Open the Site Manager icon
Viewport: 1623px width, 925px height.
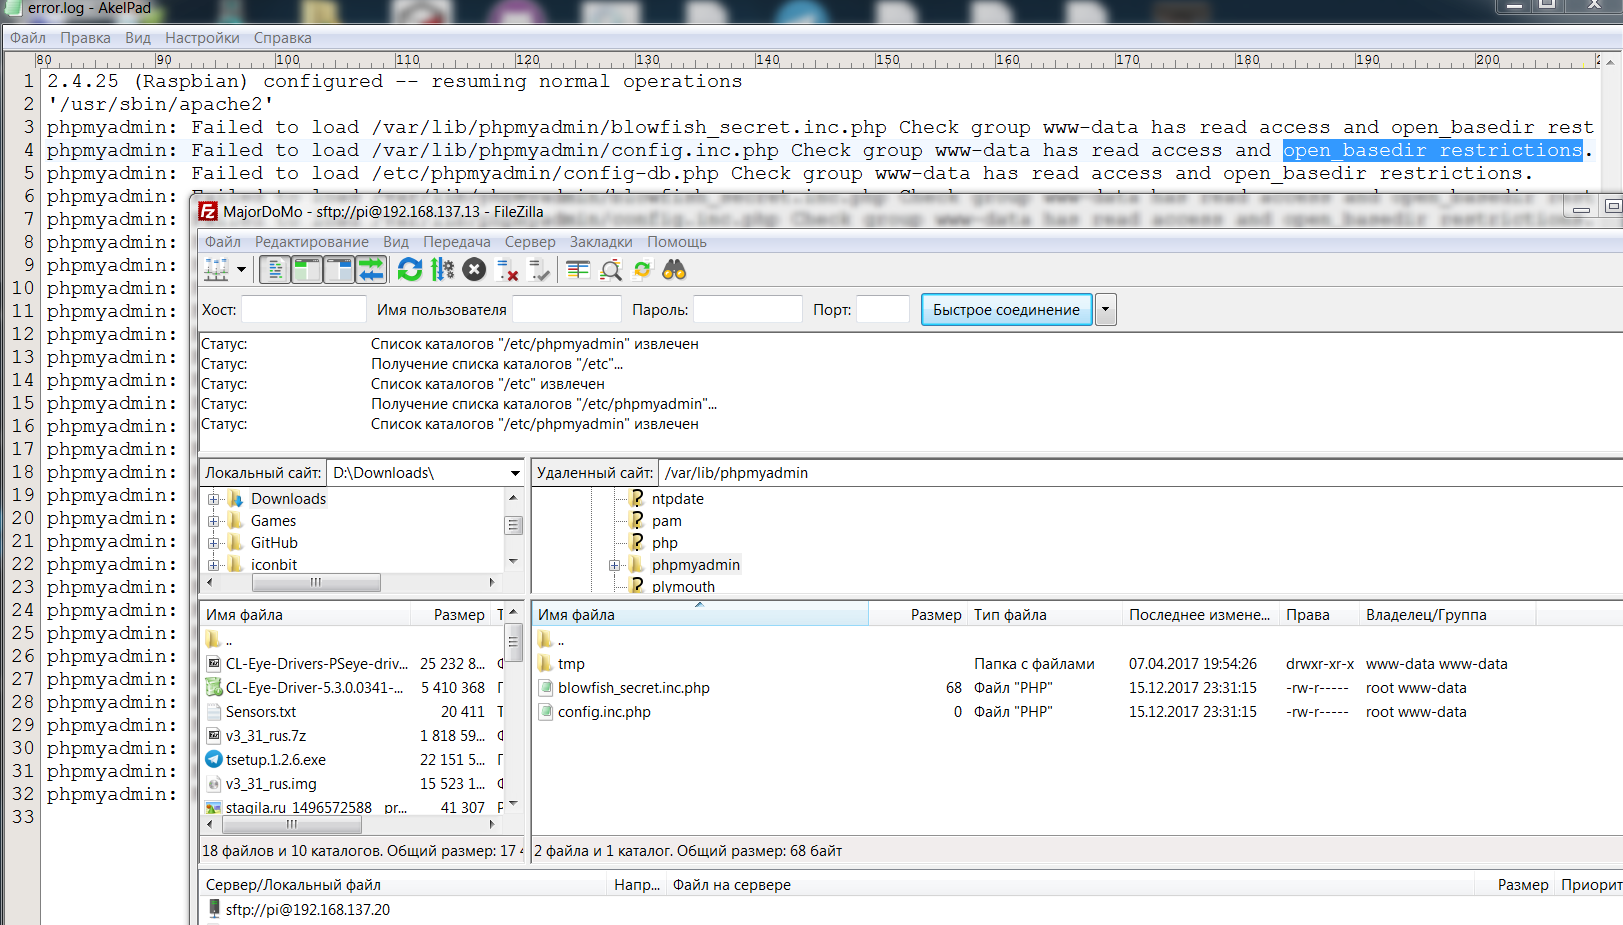tap(216, 270)
